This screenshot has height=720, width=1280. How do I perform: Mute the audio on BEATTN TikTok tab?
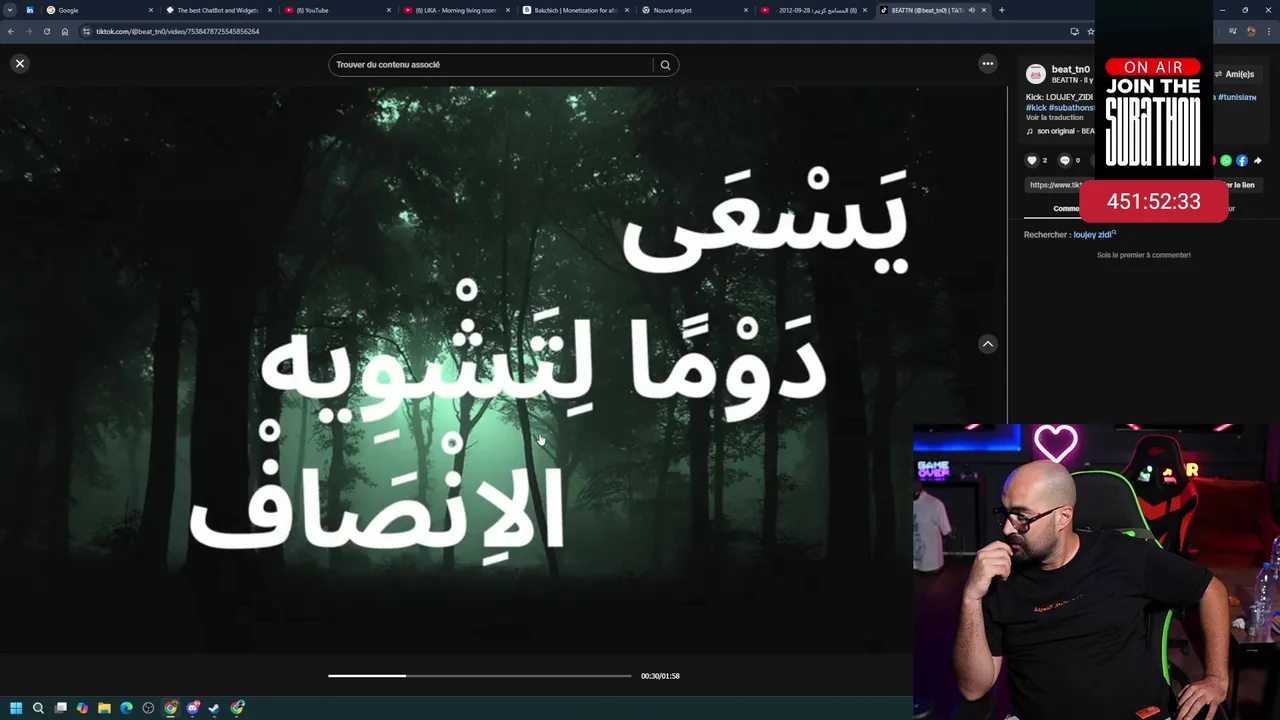click(971, 10)
